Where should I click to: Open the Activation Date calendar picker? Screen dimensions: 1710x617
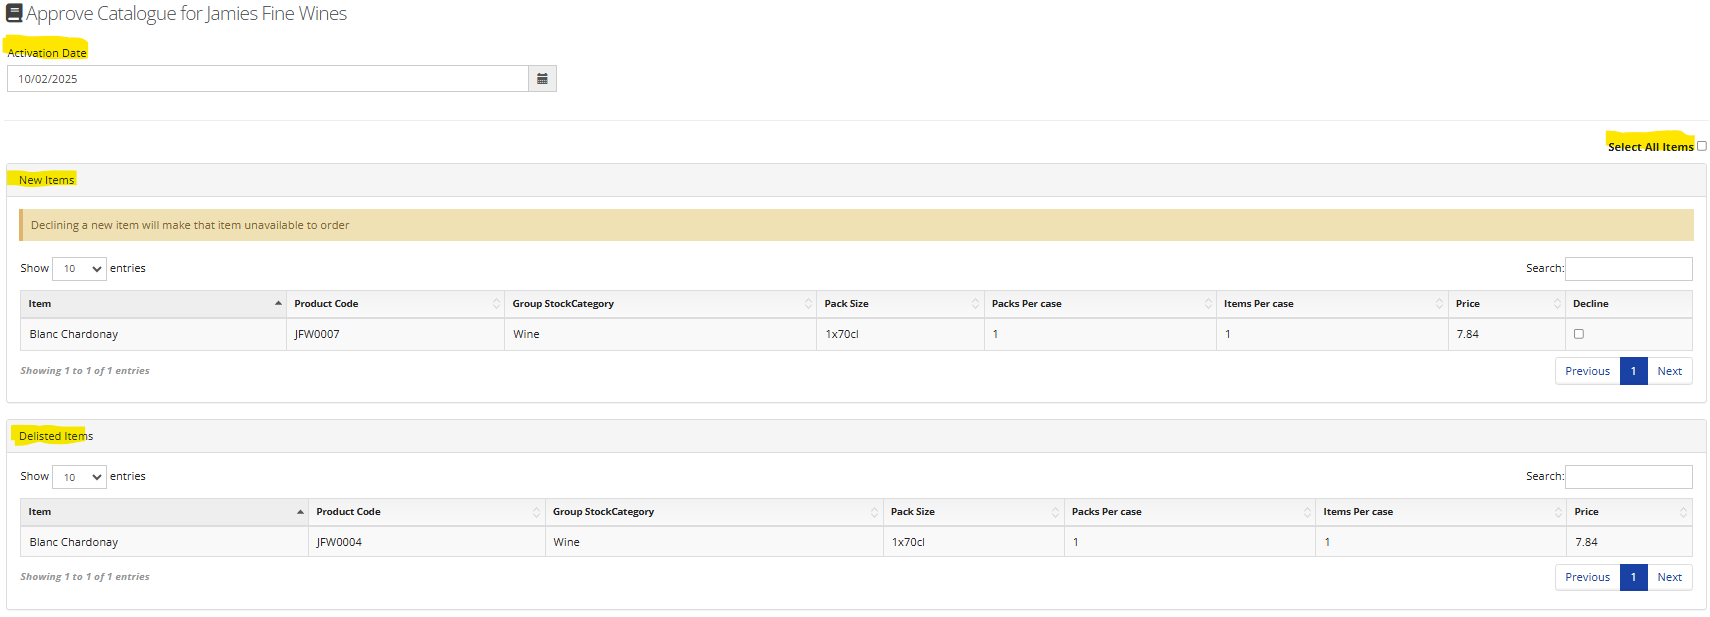tap(542, 79)
